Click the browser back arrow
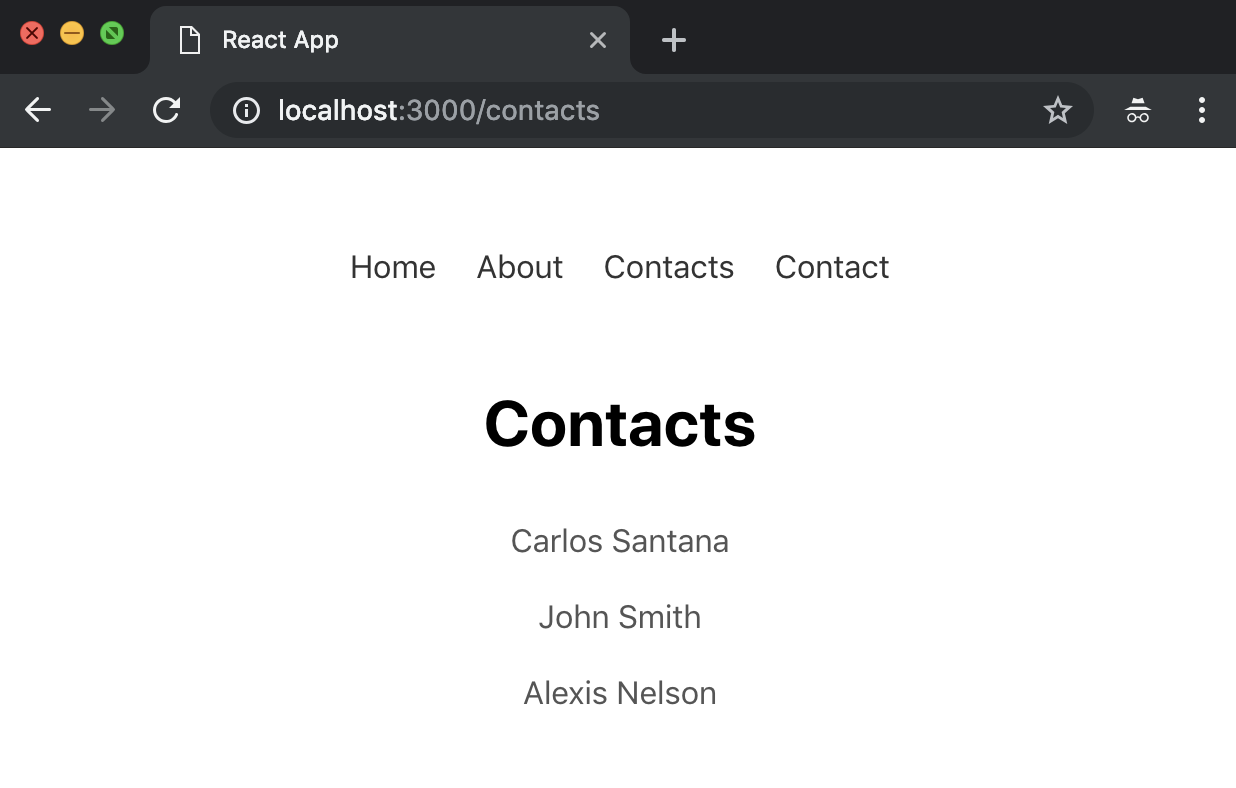 pyautogui.click(x=38, y=110)
